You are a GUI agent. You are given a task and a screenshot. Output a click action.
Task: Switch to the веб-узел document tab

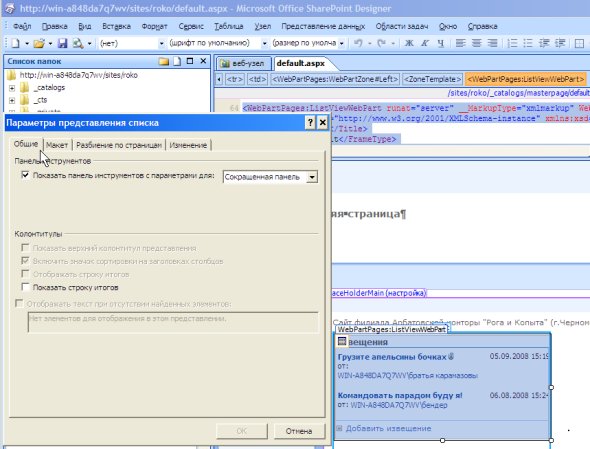click(243, 64)
